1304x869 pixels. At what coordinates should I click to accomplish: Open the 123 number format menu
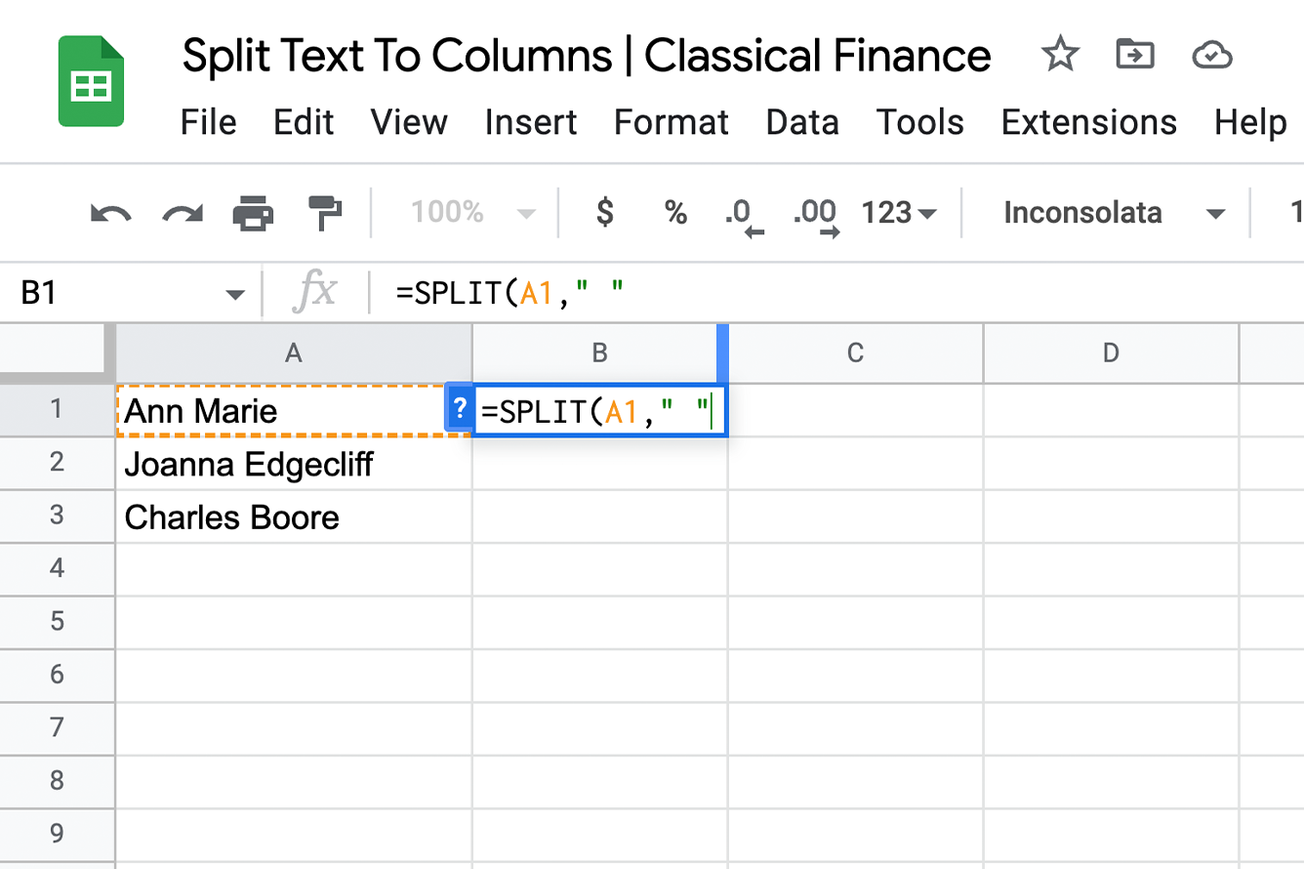[897, 212]
